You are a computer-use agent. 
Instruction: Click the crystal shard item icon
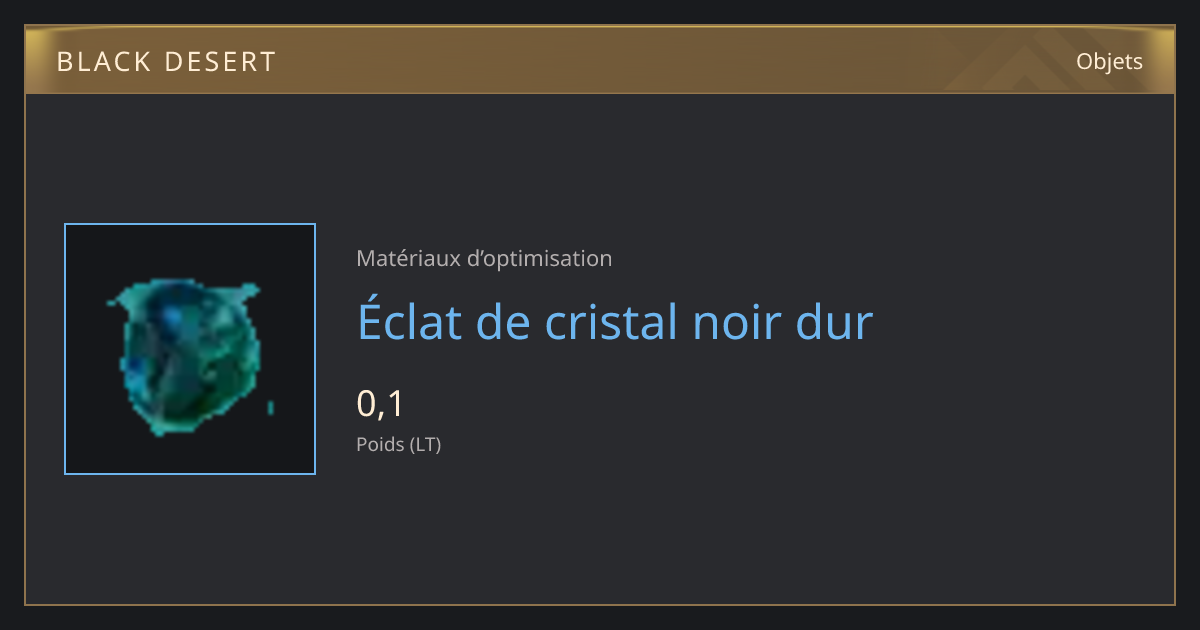coord(186,358)
